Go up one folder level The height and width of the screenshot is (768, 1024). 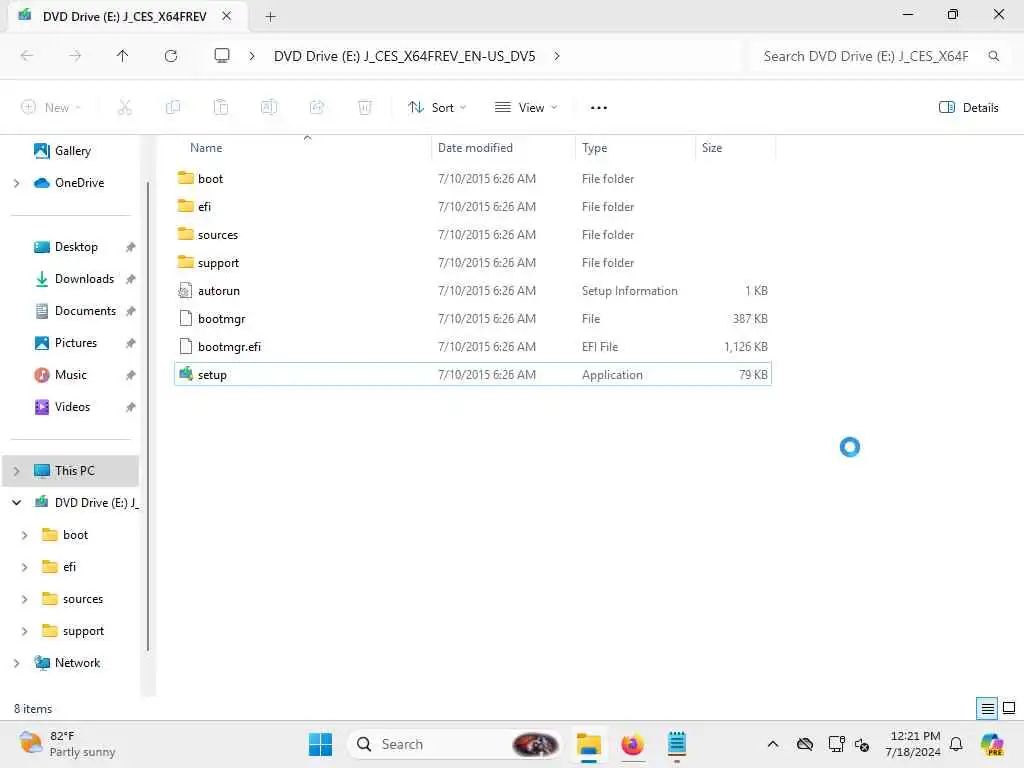coord(122,56)
